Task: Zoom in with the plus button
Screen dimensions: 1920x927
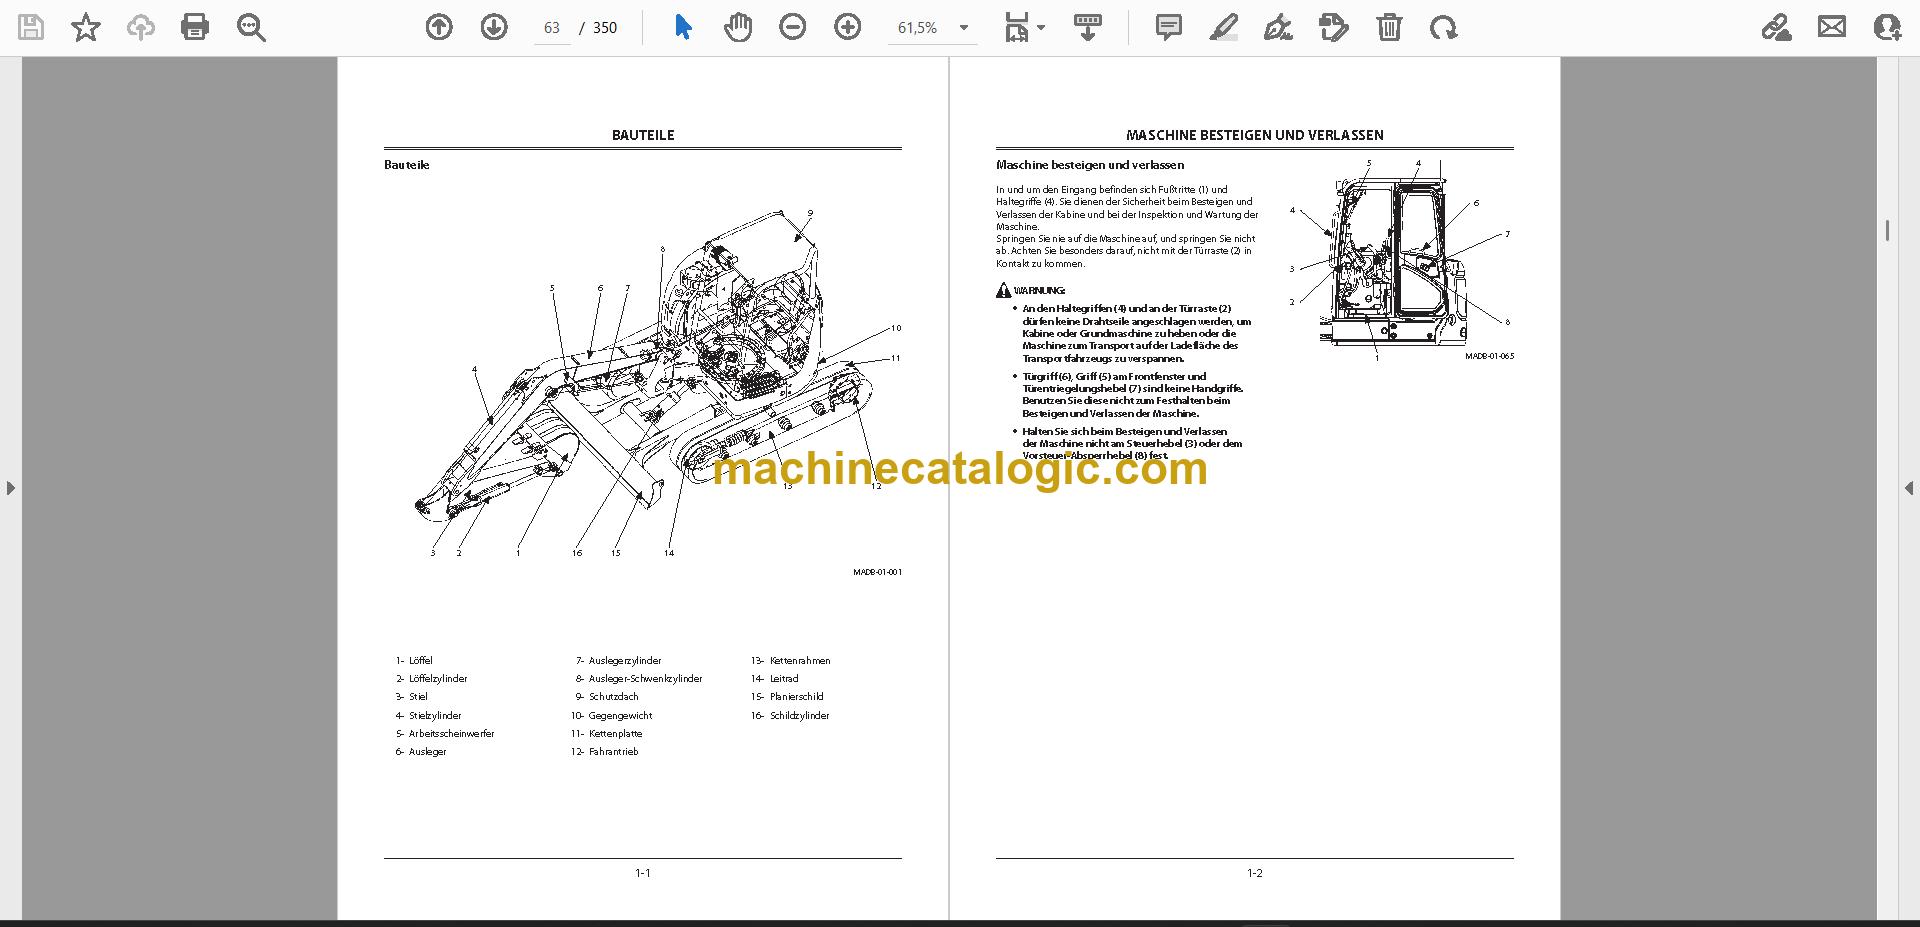Action: [x=847, y=27]
